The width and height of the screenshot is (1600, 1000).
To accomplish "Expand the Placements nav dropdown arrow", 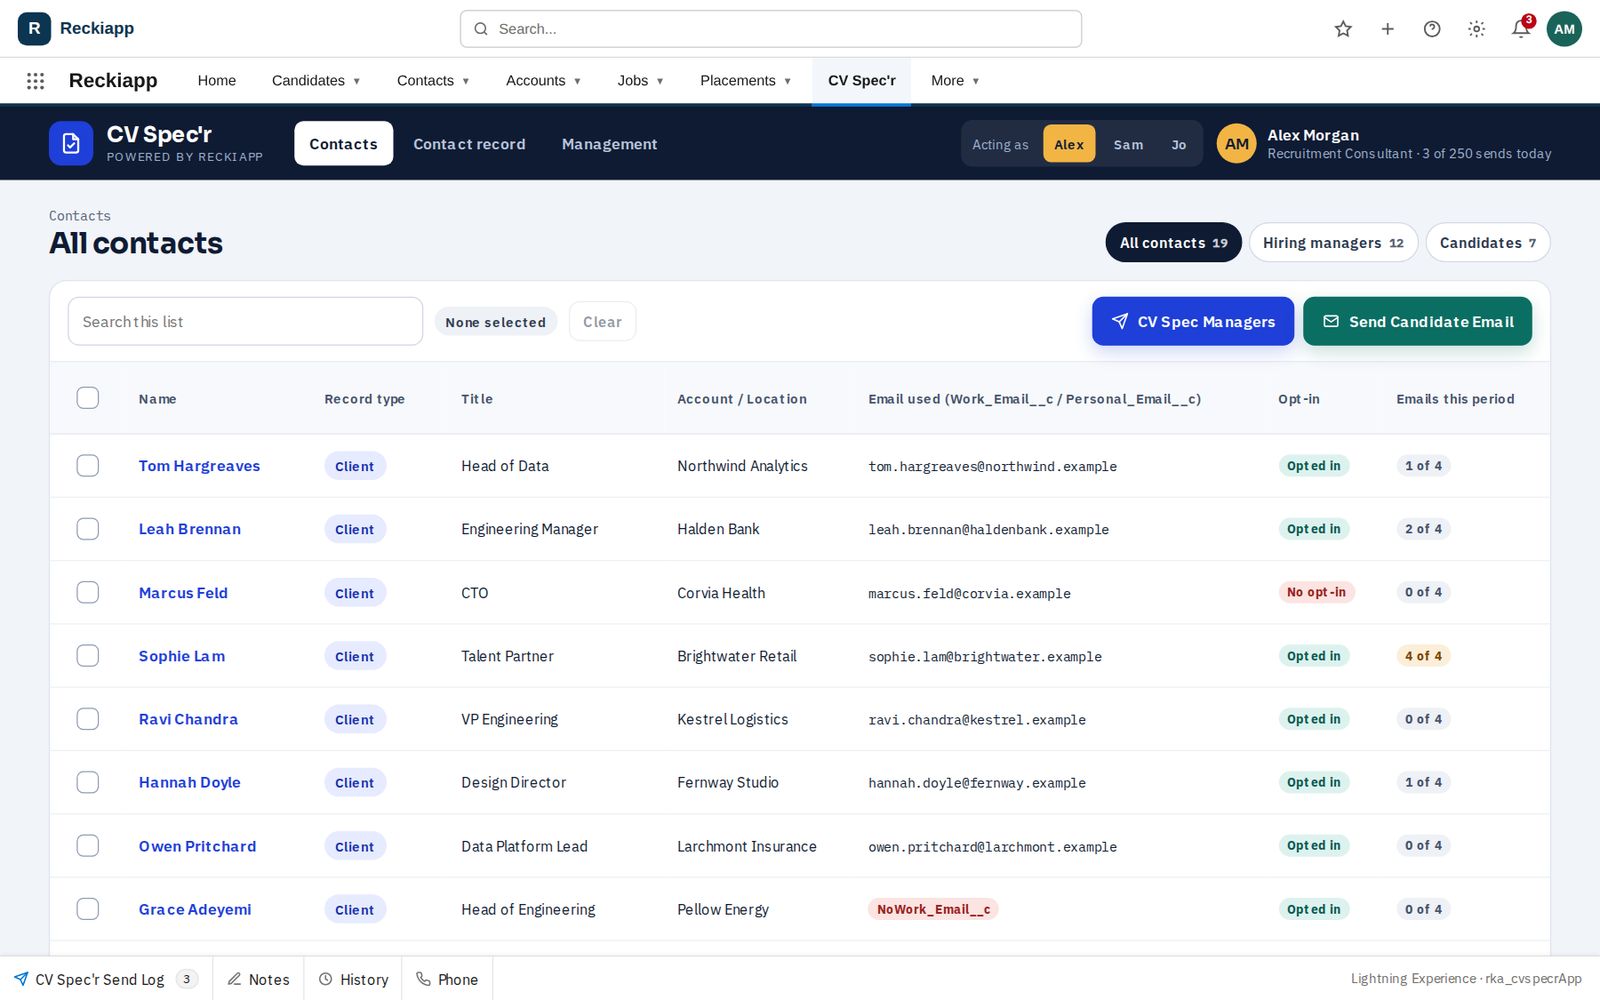I will (787, 81).
